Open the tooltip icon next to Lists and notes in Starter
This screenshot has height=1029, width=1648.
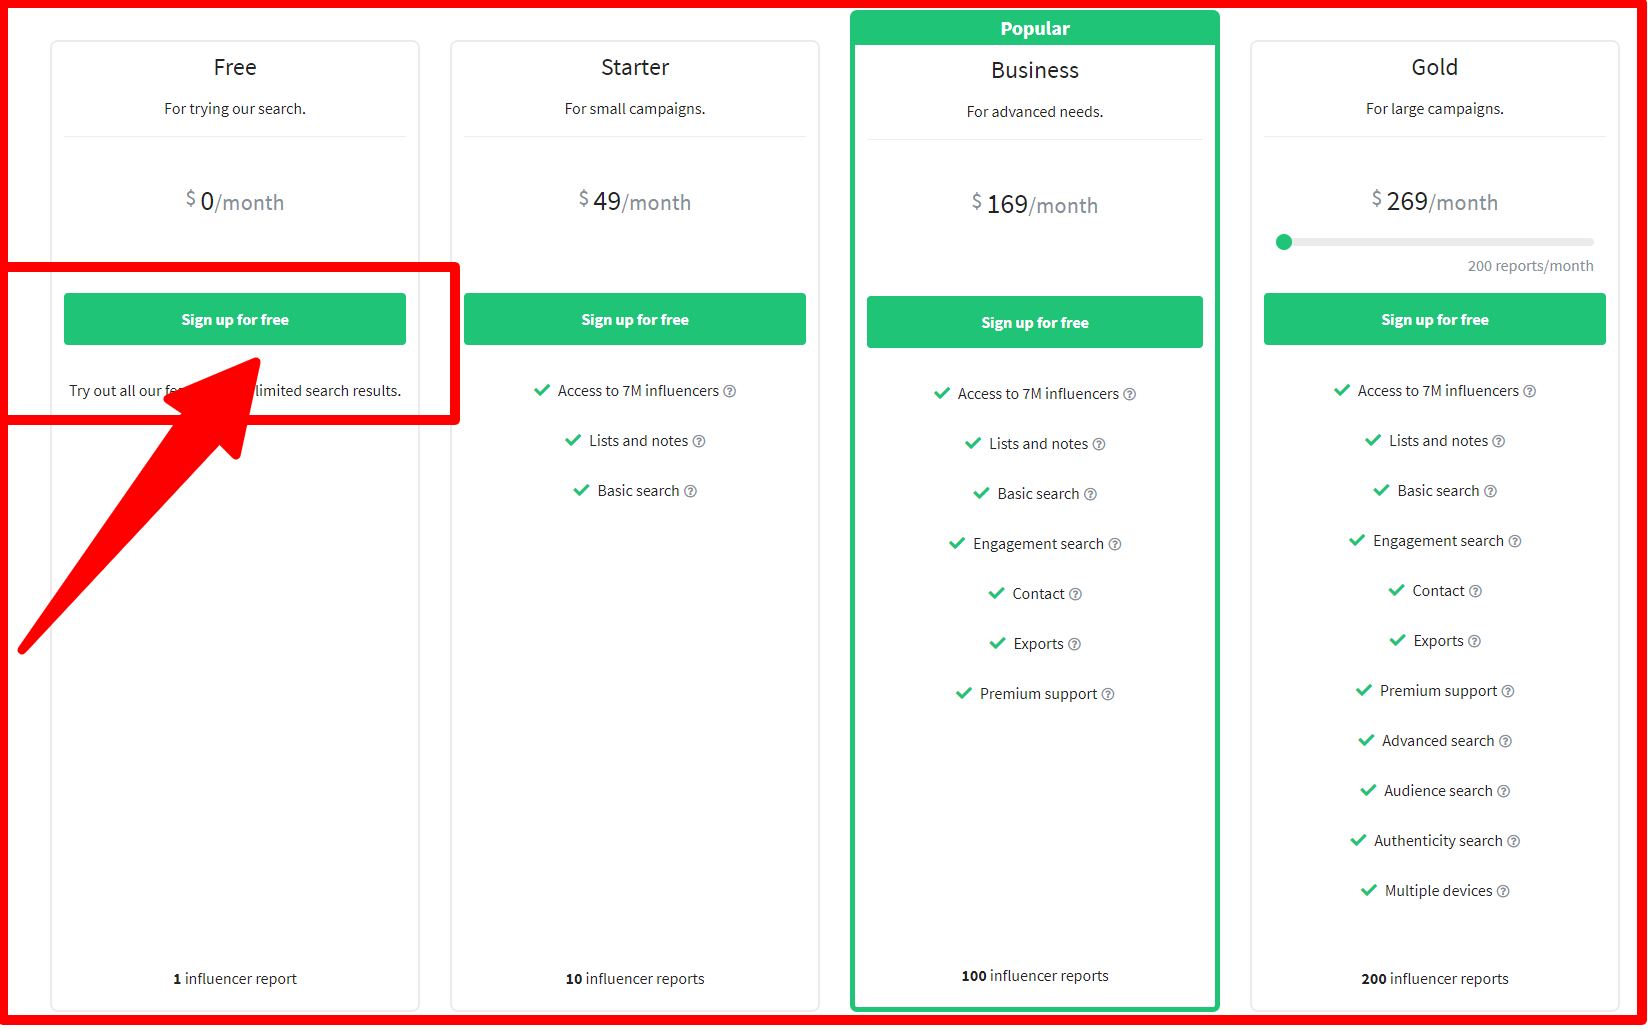699,441
